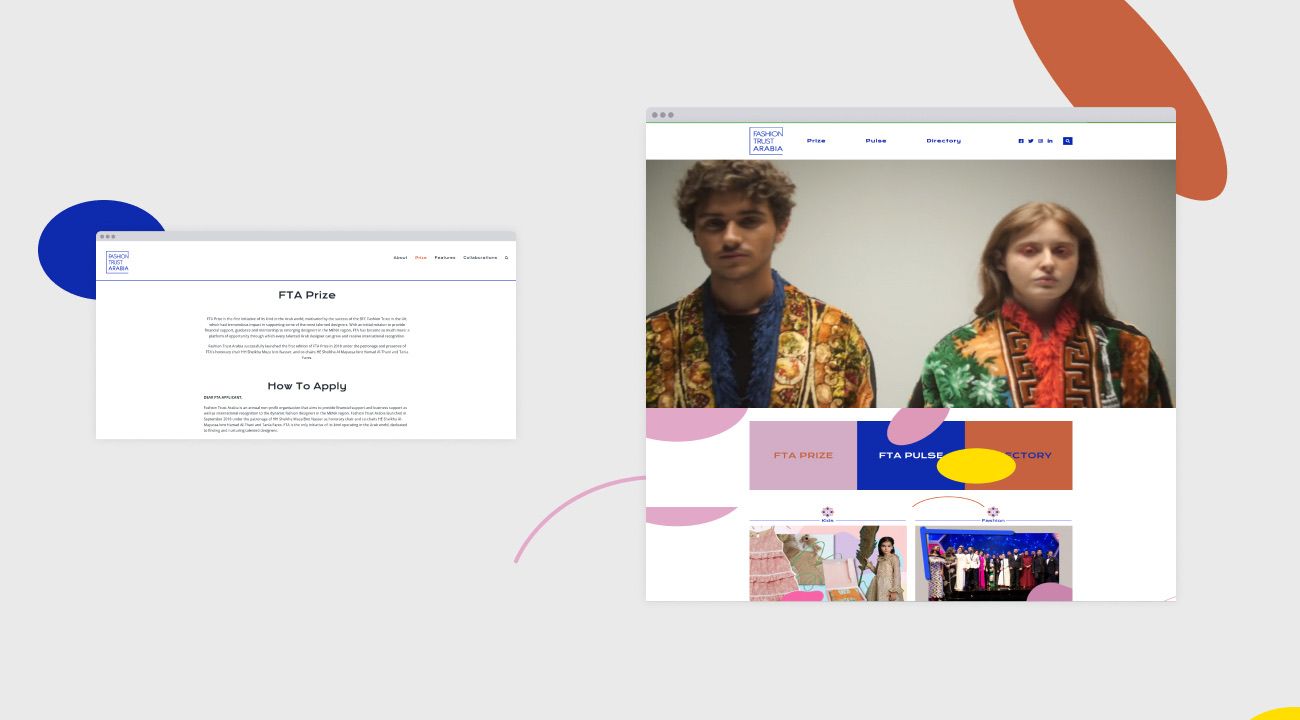Open Instagram icon in right website header
1300x720 pixels.
coord(1040,141)
